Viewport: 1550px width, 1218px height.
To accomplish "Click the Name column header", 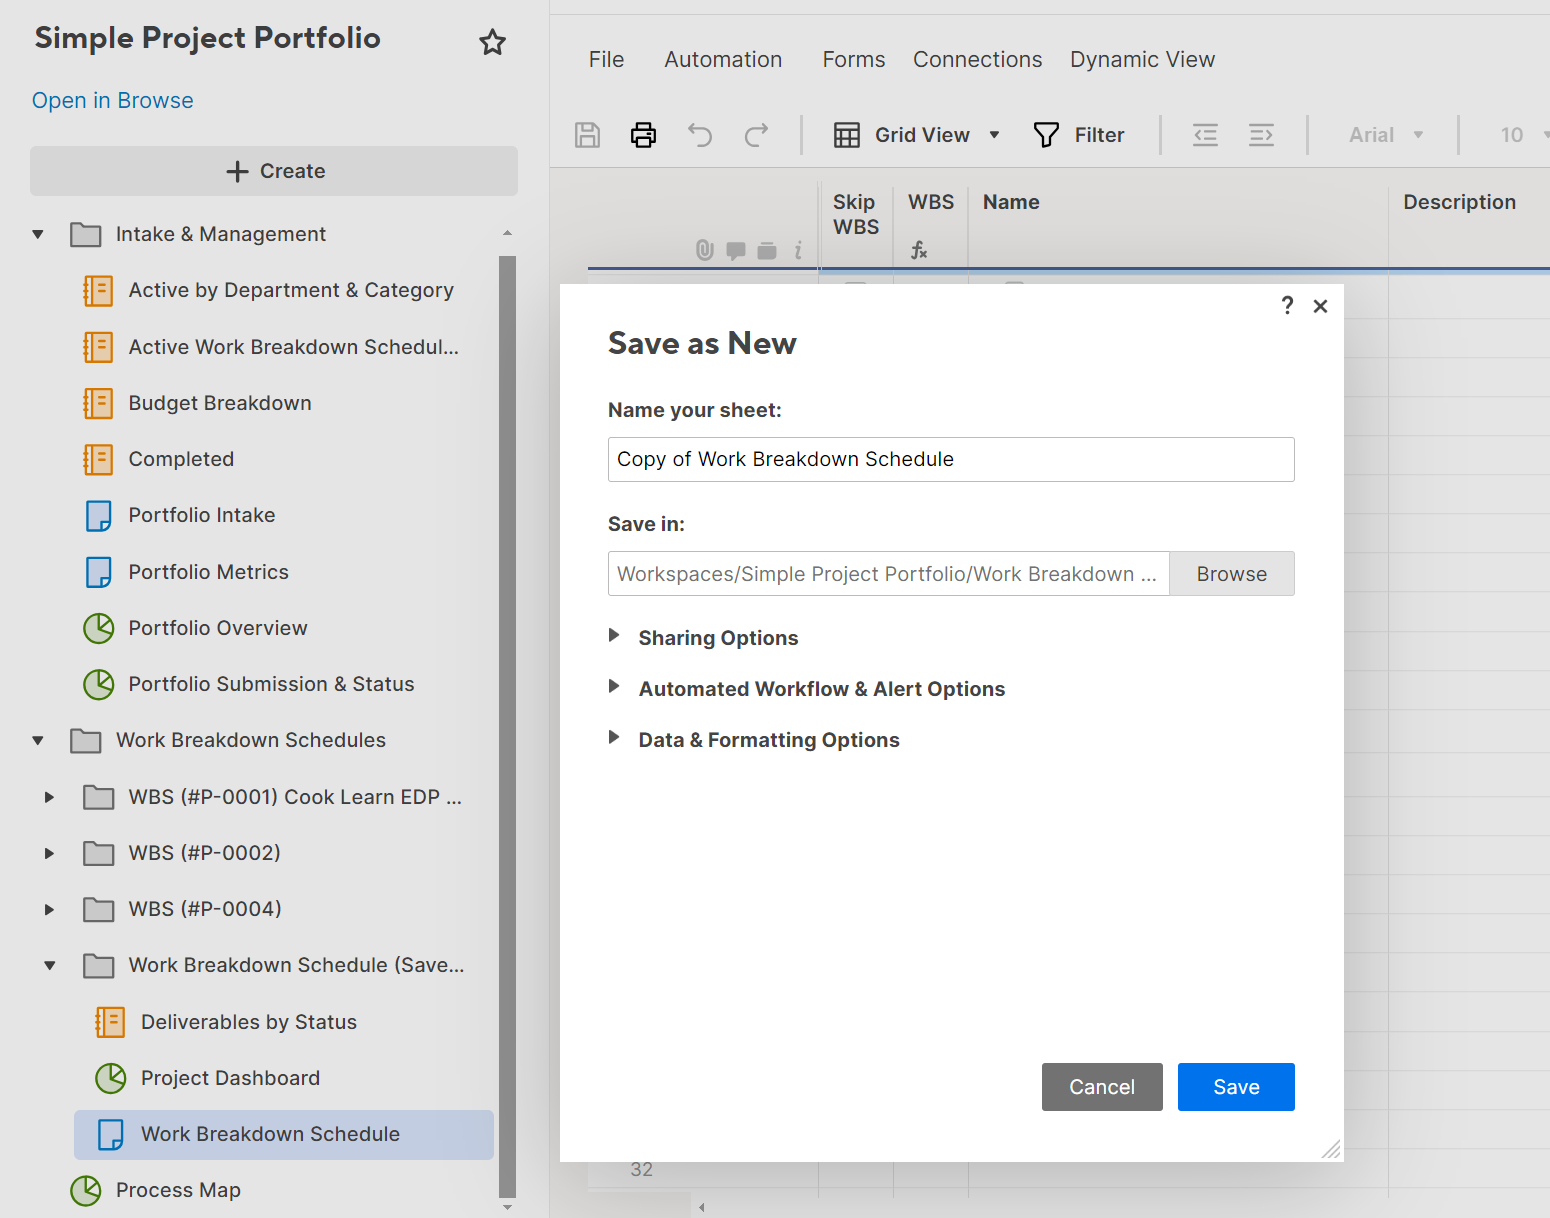I will click(x=1011, y=202).
